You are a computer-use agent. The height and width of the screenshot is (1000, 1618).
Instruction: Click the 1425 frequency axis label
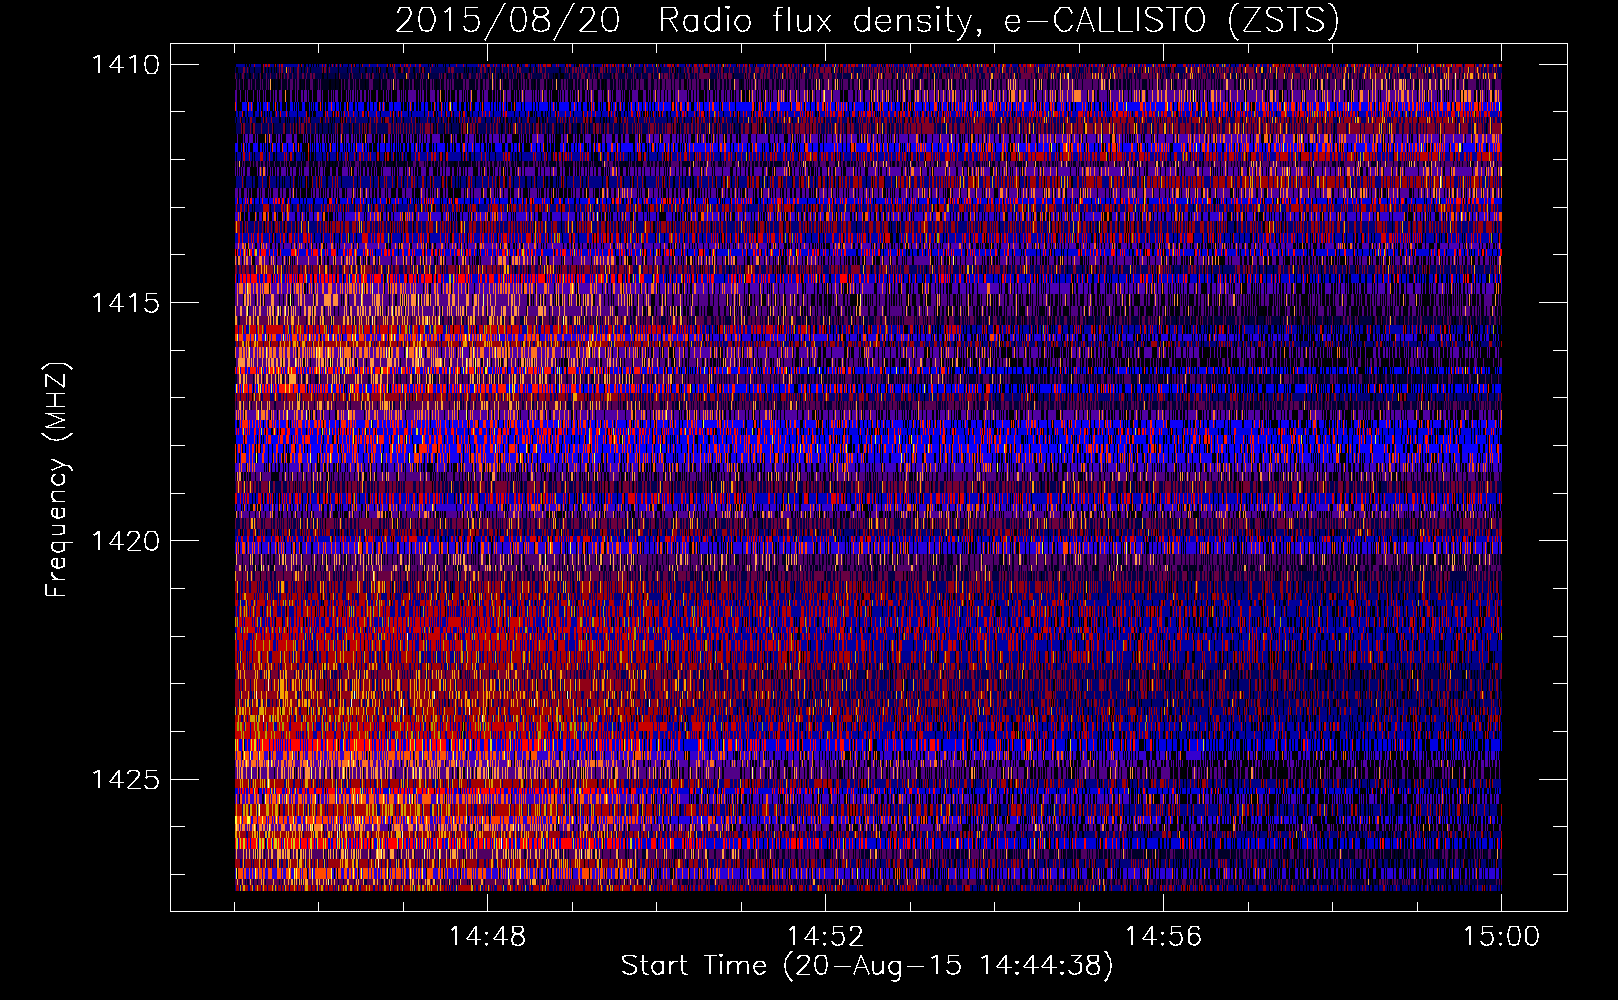pos(125,779)
